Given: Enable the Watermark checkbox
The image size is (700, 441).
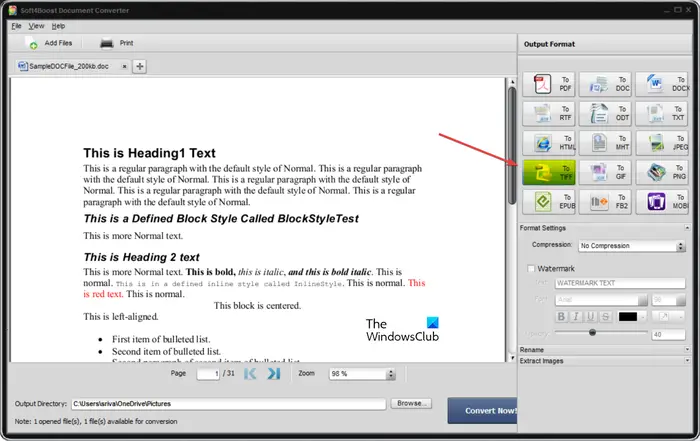Looking at the screenshot, I should [x=531, y=268].
